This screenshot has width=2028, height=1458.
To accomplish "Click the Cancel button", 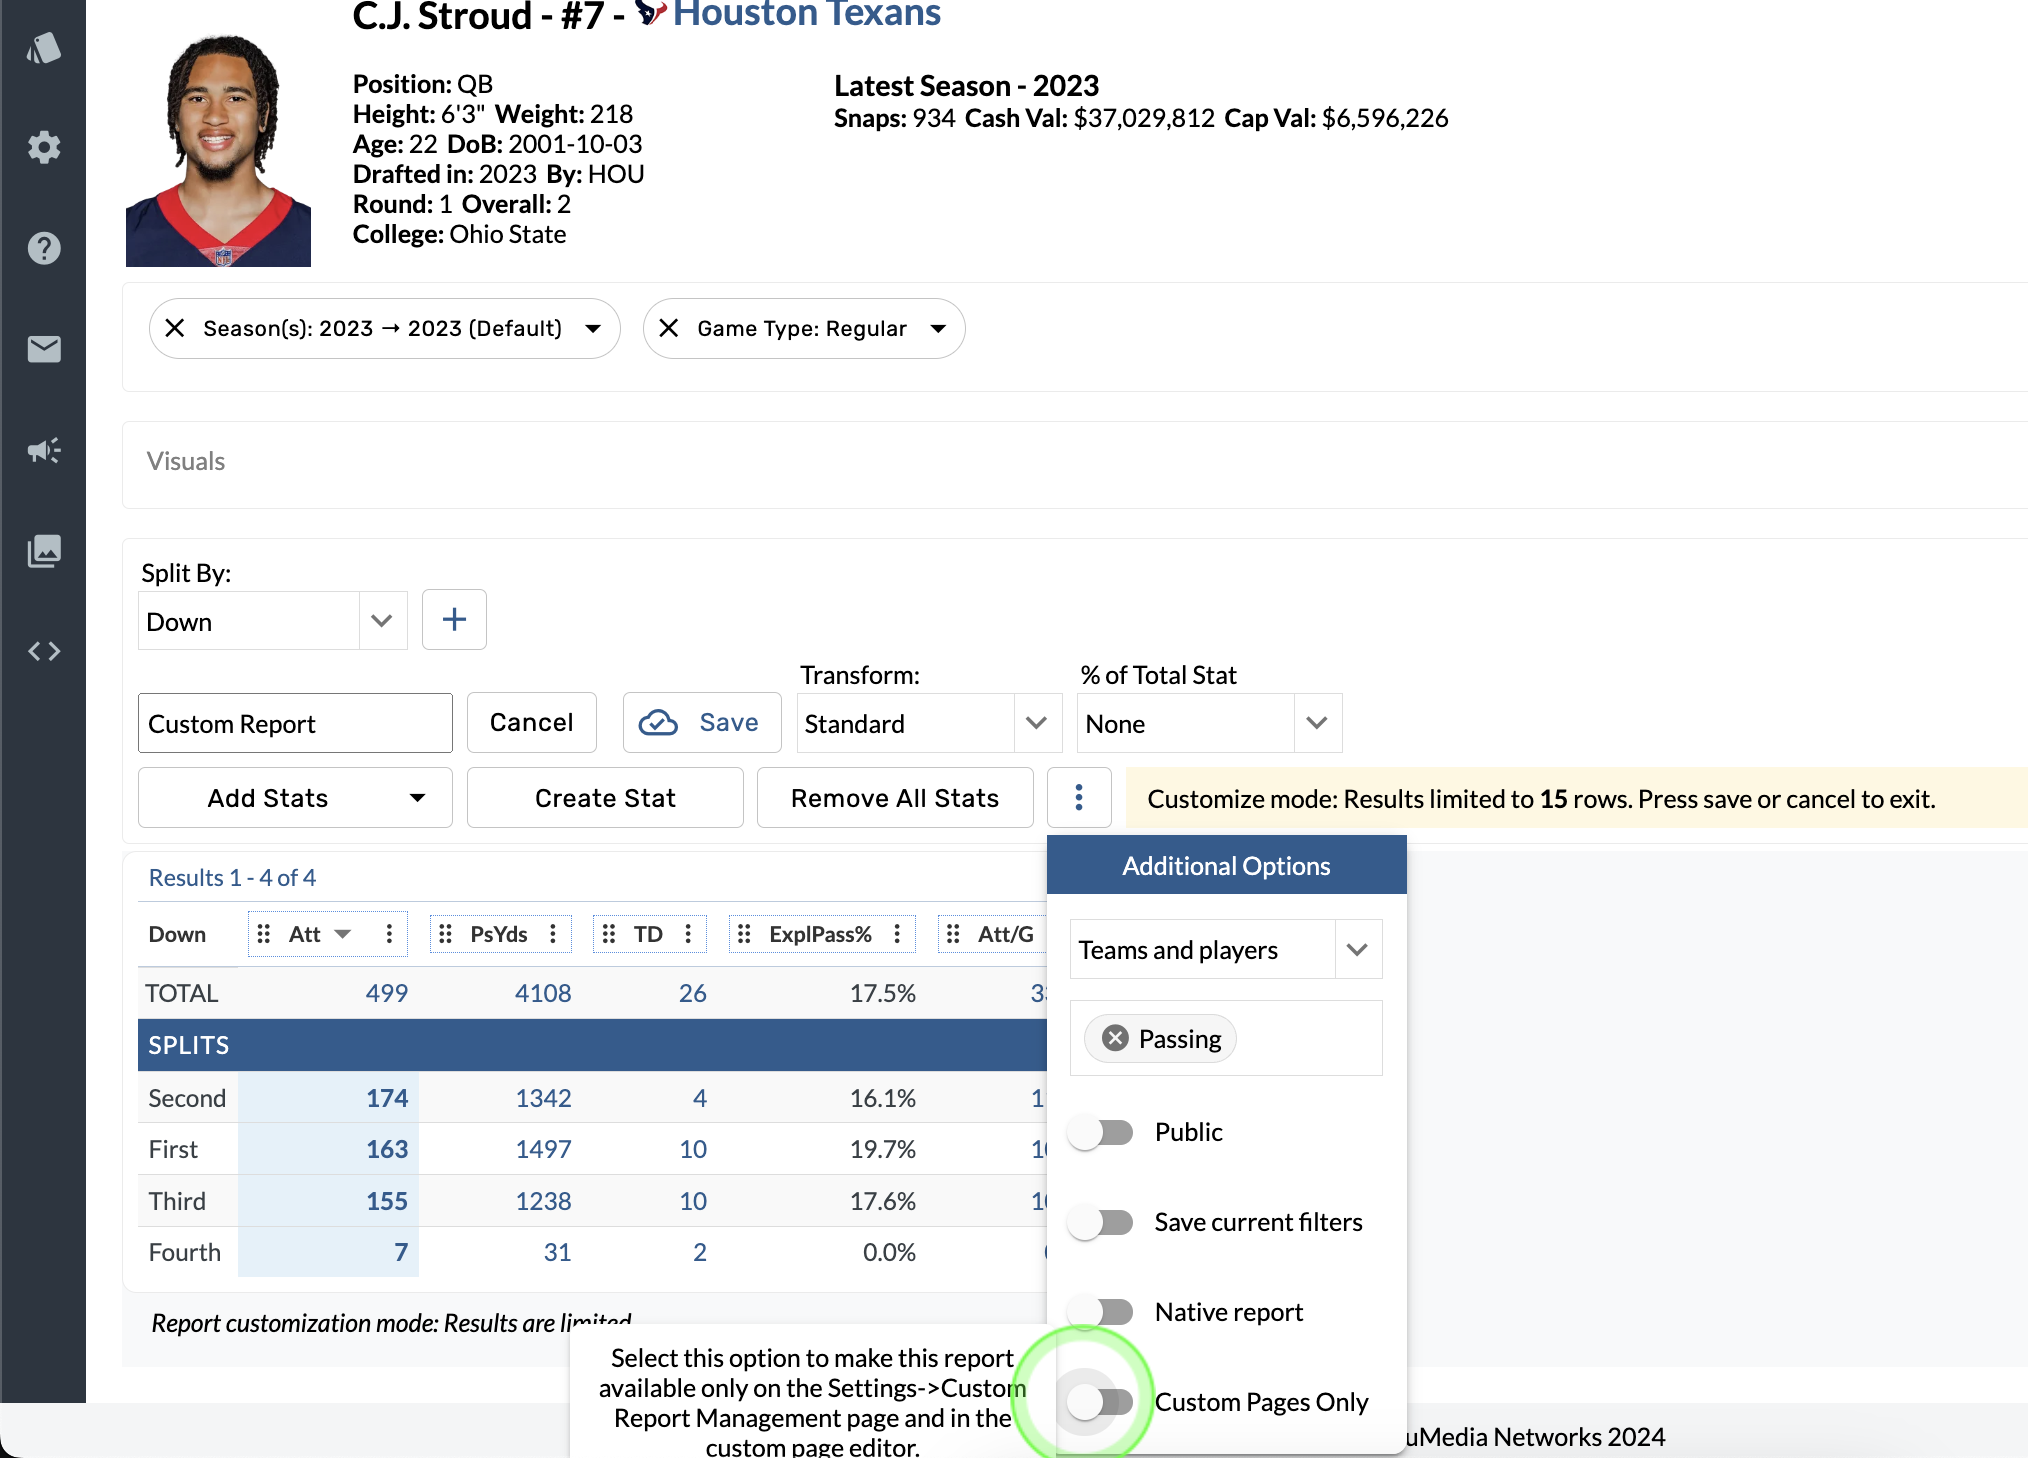I will point(531,723).
